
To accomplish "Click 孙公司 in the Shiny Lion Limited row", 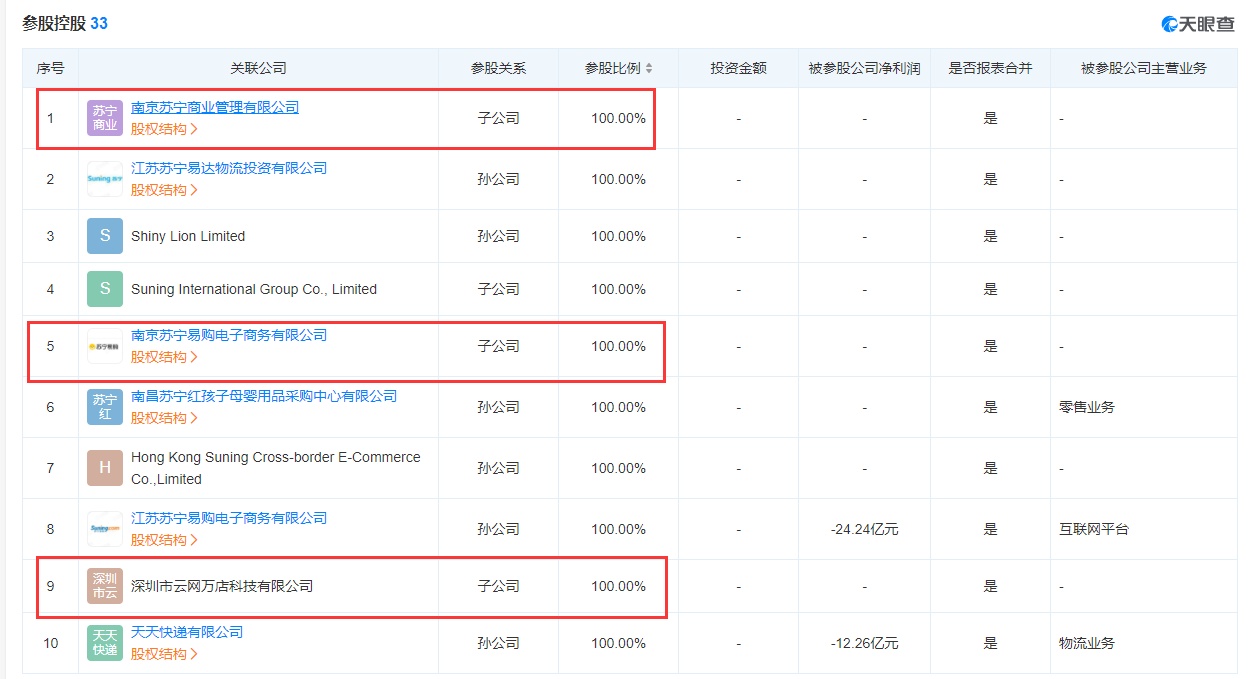I will pyautogui.click(x=498, y=236).
